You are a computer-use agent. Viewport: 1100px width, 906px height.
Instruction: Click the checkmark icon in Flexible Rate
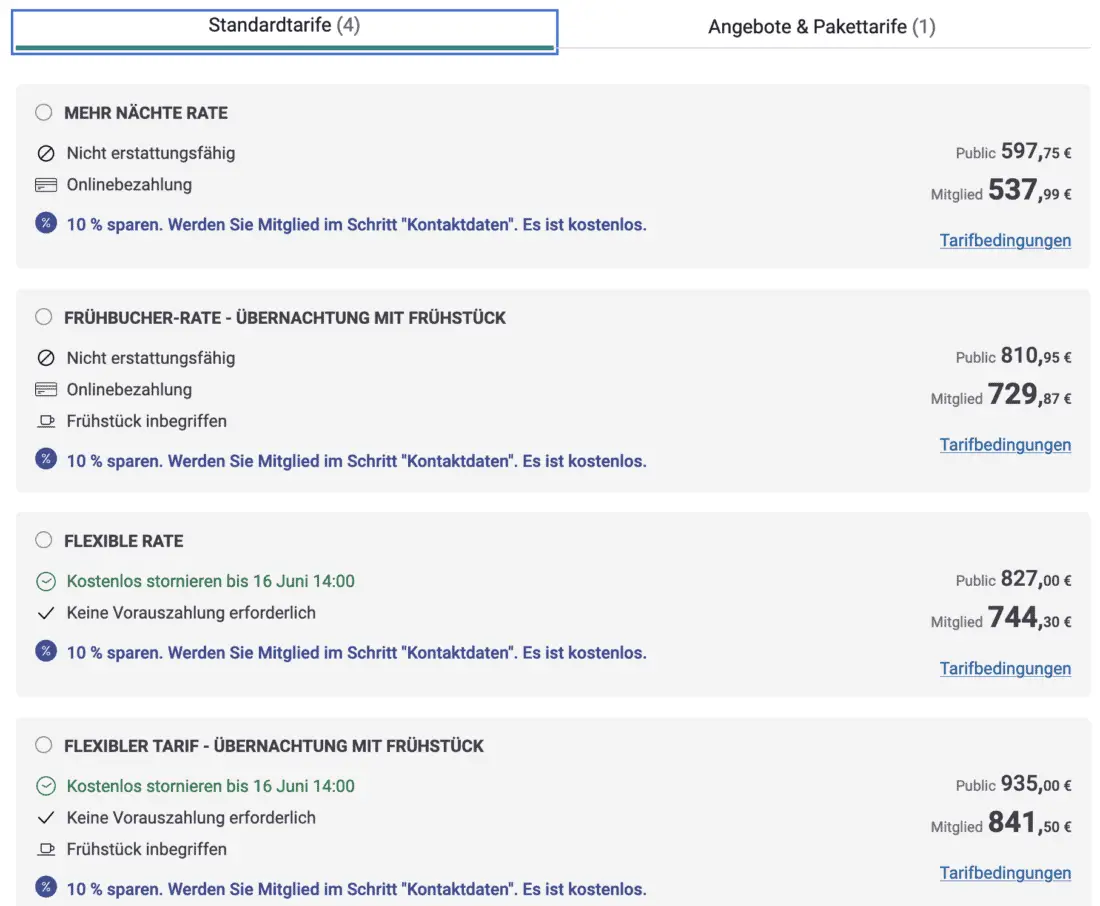45,613
